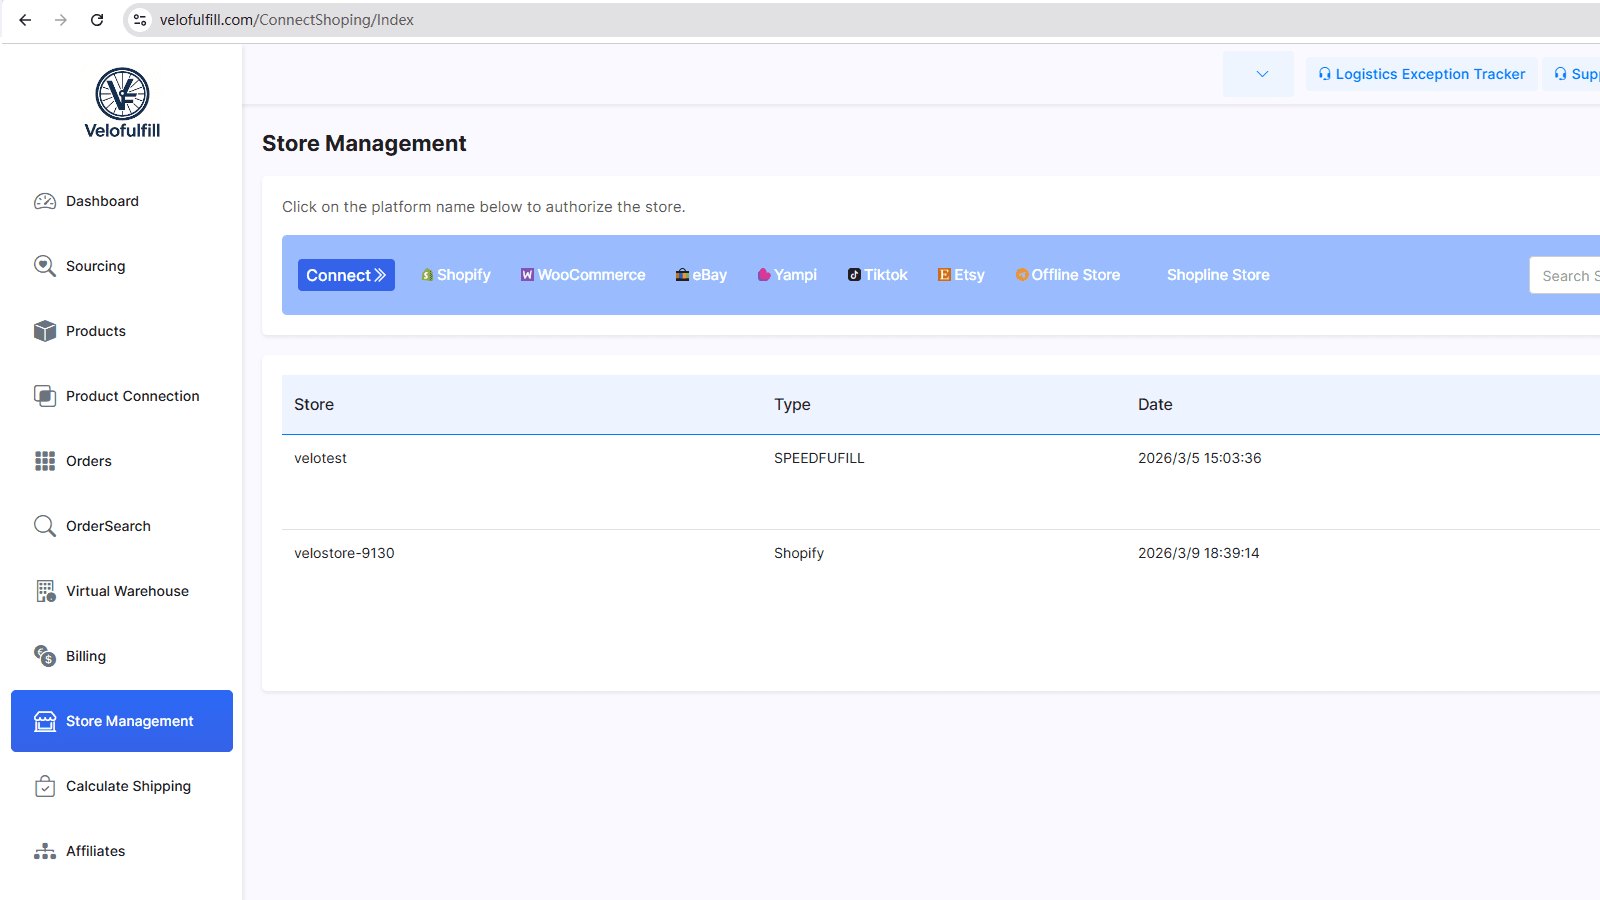Click into the Search store field
The height and width of the screenshot is (900, 1600).
point(1565,276)
